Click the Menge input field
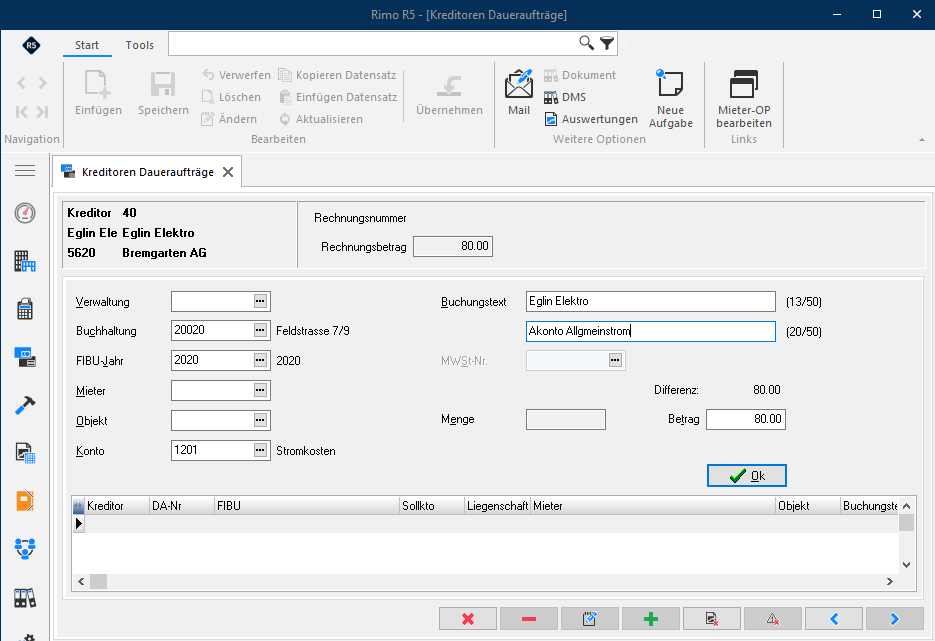The width and height of the screenshot is (935, 641). tap(566, 419)
